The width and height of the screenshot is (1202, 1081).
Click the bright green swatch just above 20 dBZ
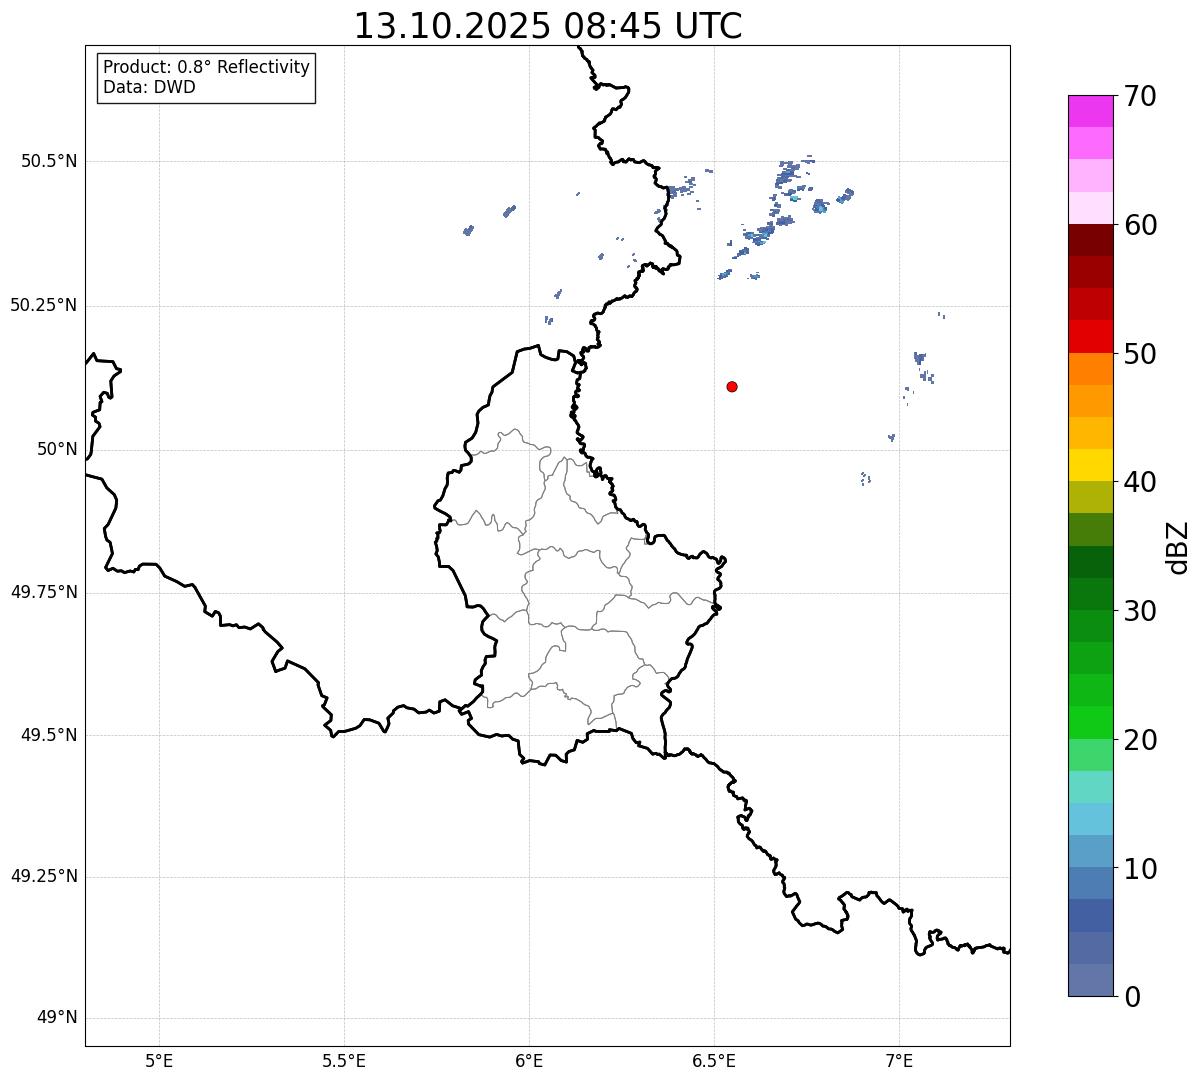1091,723
